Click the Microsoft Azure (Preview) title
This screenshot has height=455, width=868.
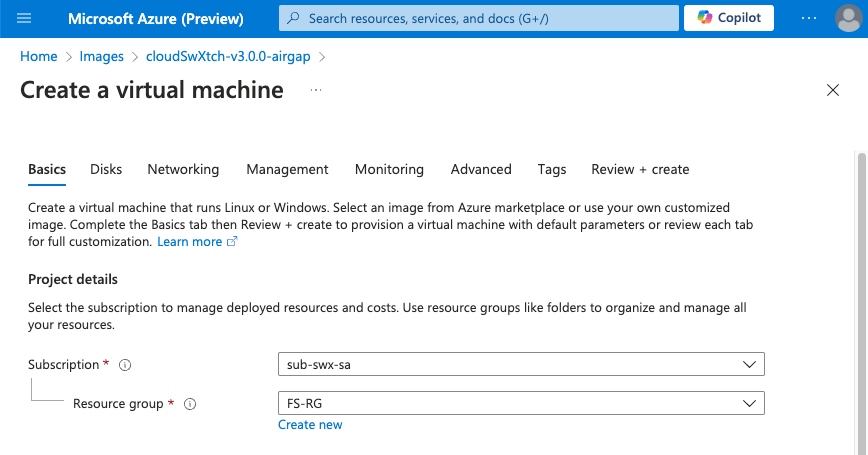pyautogui.click(x=156, y=19)
